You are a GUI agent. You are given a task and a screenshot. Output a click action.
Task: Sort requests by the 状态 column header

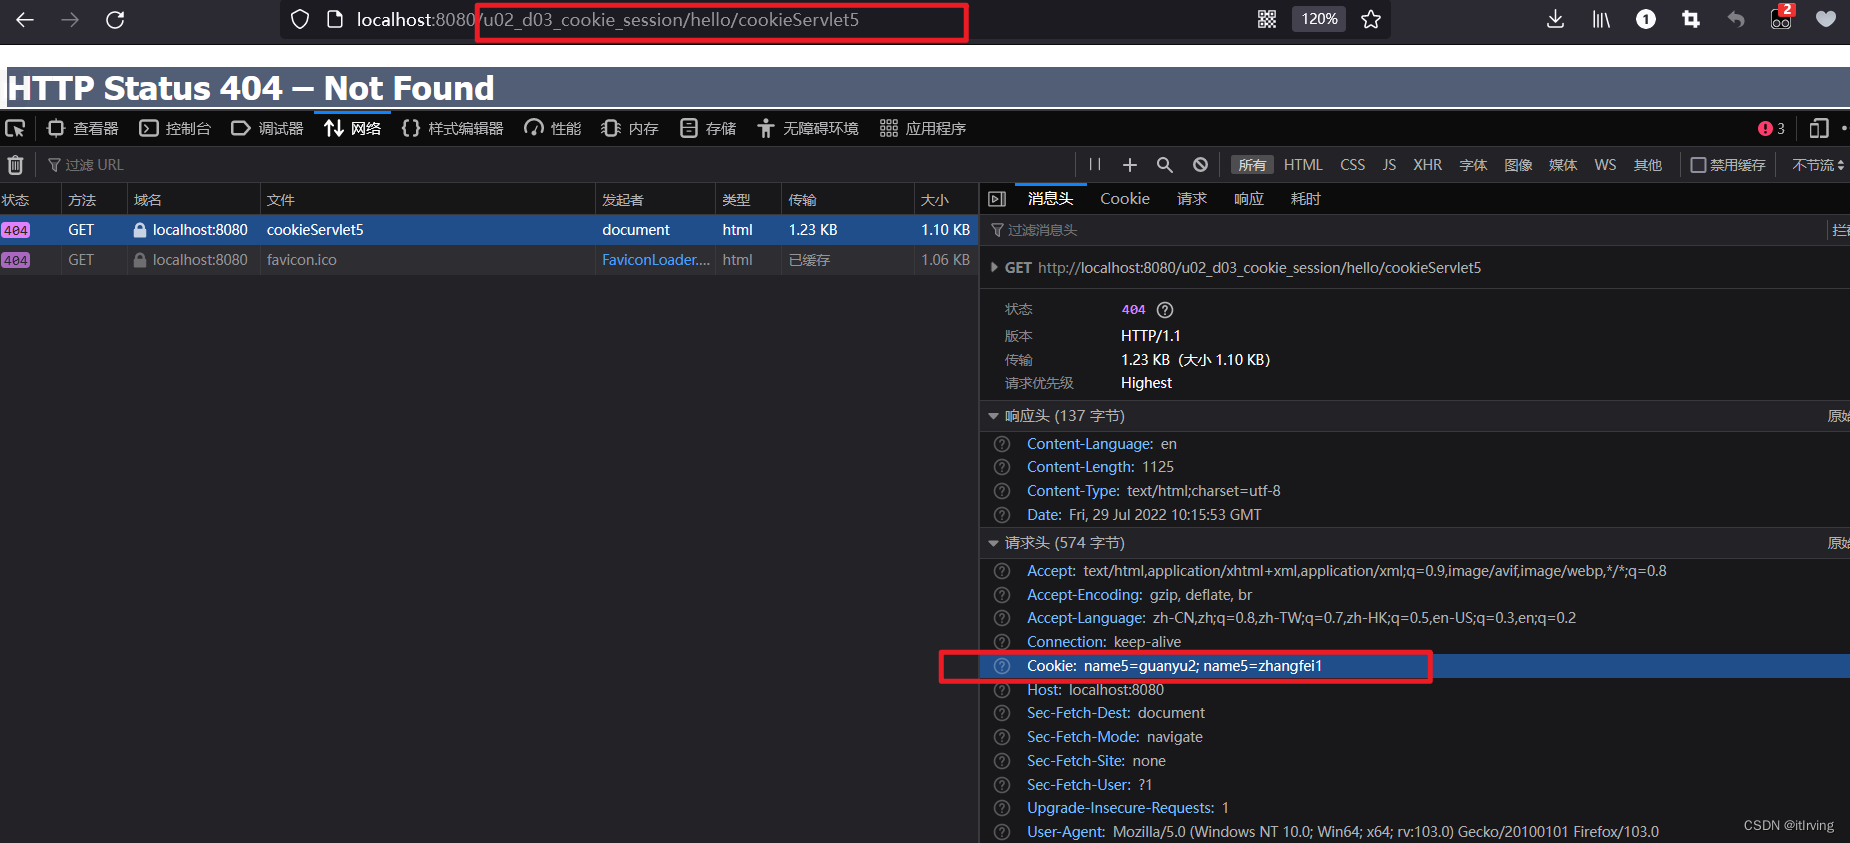tap(30, 200)
